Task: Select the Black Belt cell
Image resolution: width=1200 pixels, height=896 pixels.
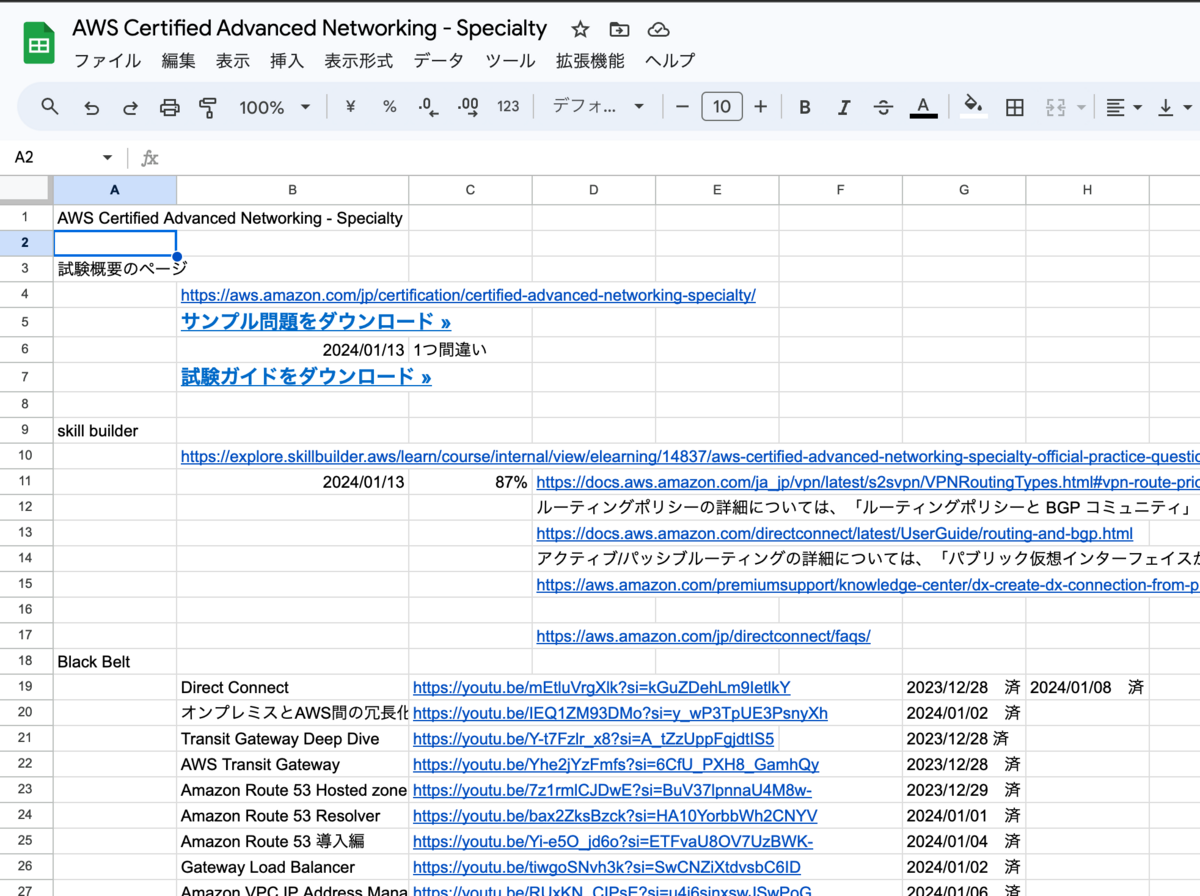Action: click(115, 661)
